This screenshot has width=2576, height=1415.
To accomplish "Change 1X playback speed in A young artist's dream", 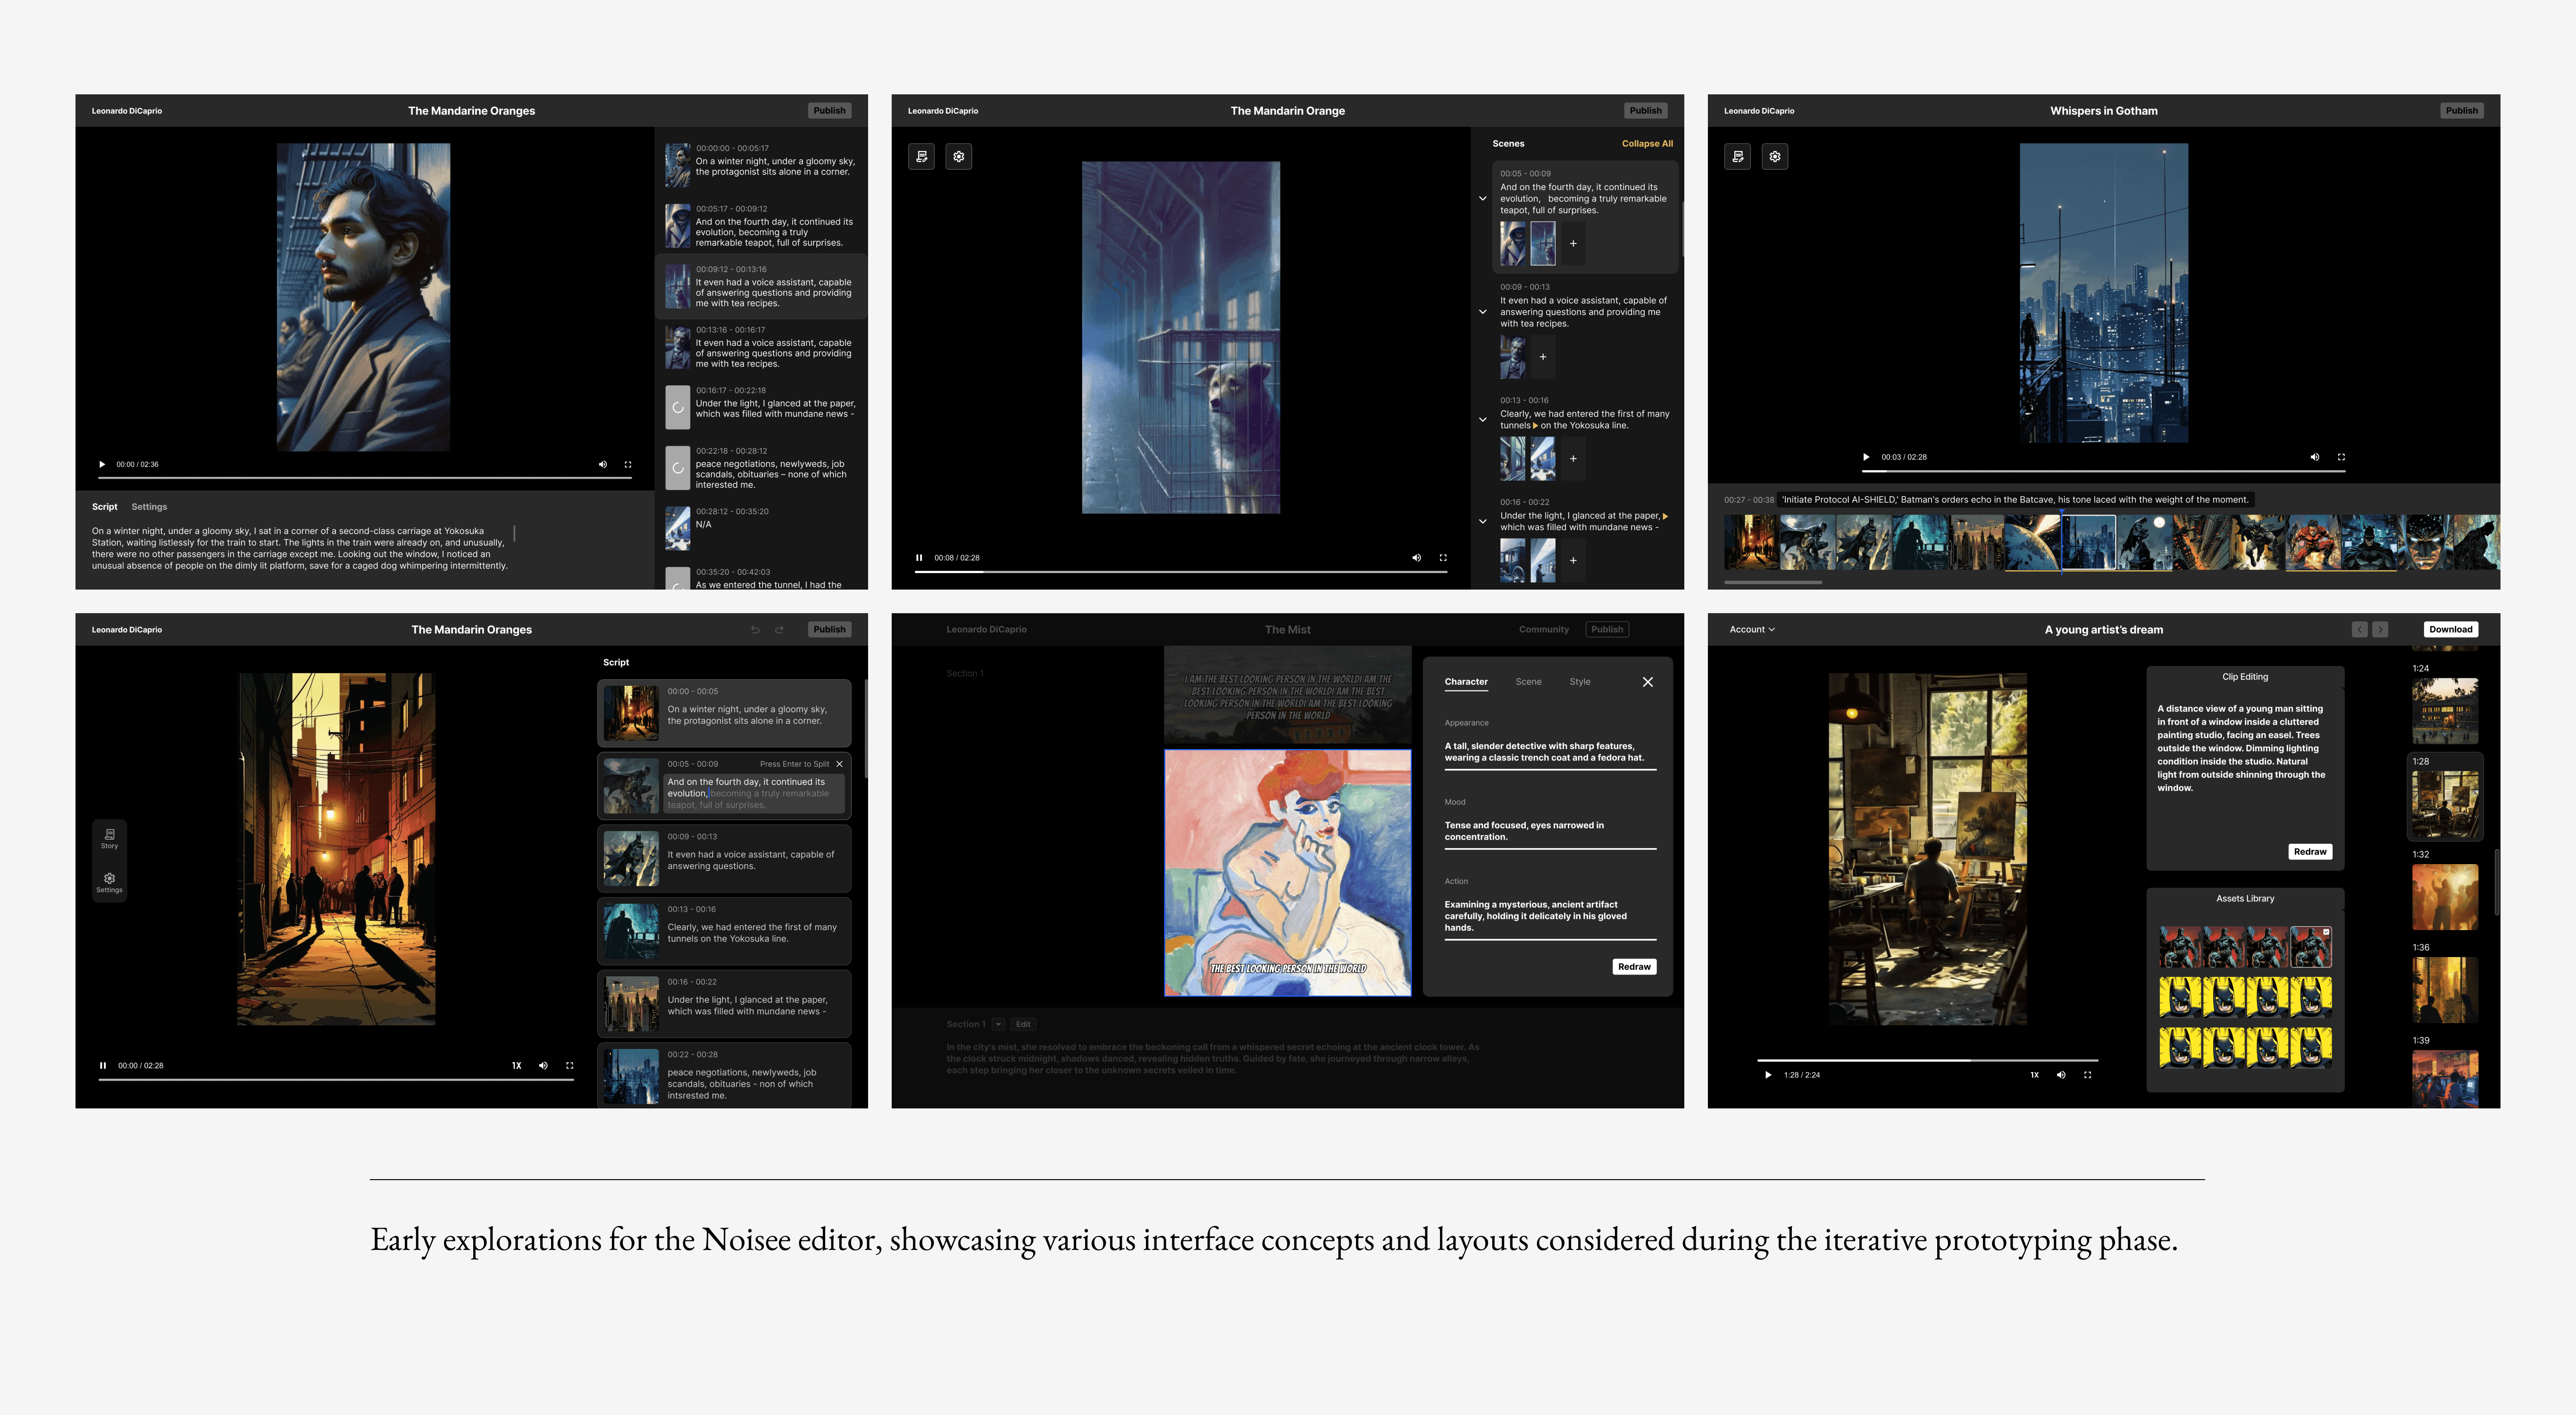I will pyautogui.click(x=2034, y=1075).
